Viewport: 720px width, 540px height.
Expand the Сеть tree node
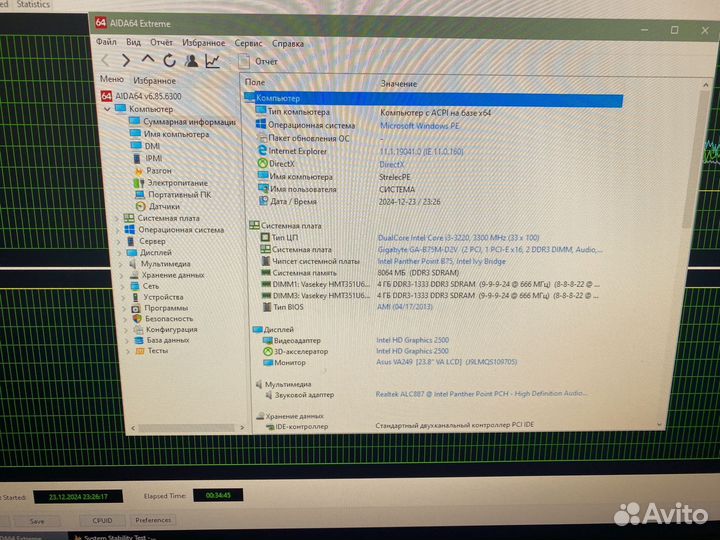coord(124,286)
